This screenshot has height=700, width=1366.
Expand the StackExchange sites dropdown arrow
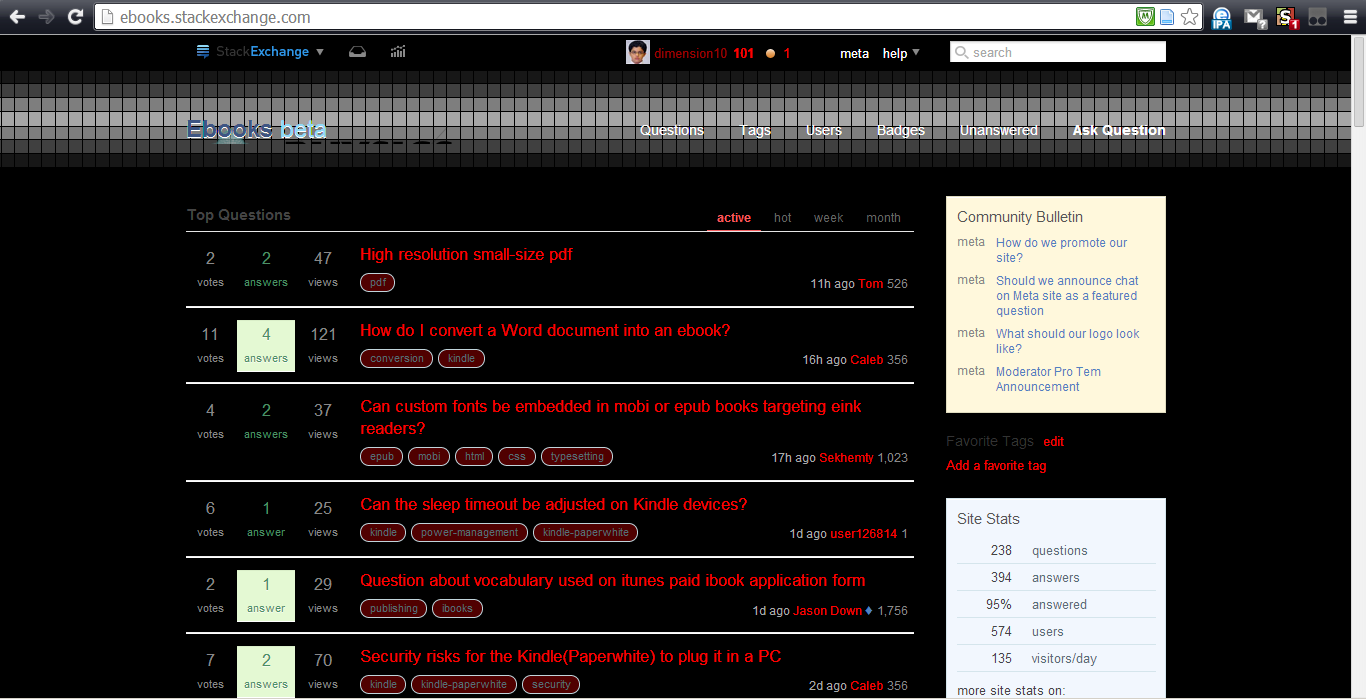pos(319,51)
